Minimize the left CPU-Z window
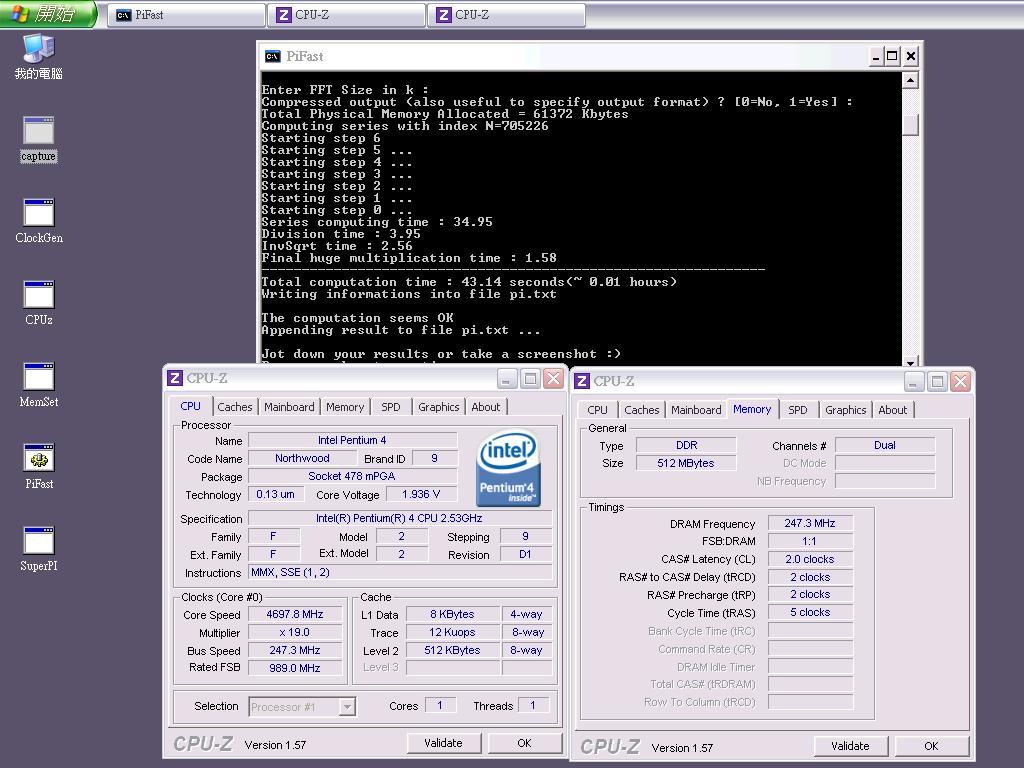1024x768 pixels. tap(507, 378)
